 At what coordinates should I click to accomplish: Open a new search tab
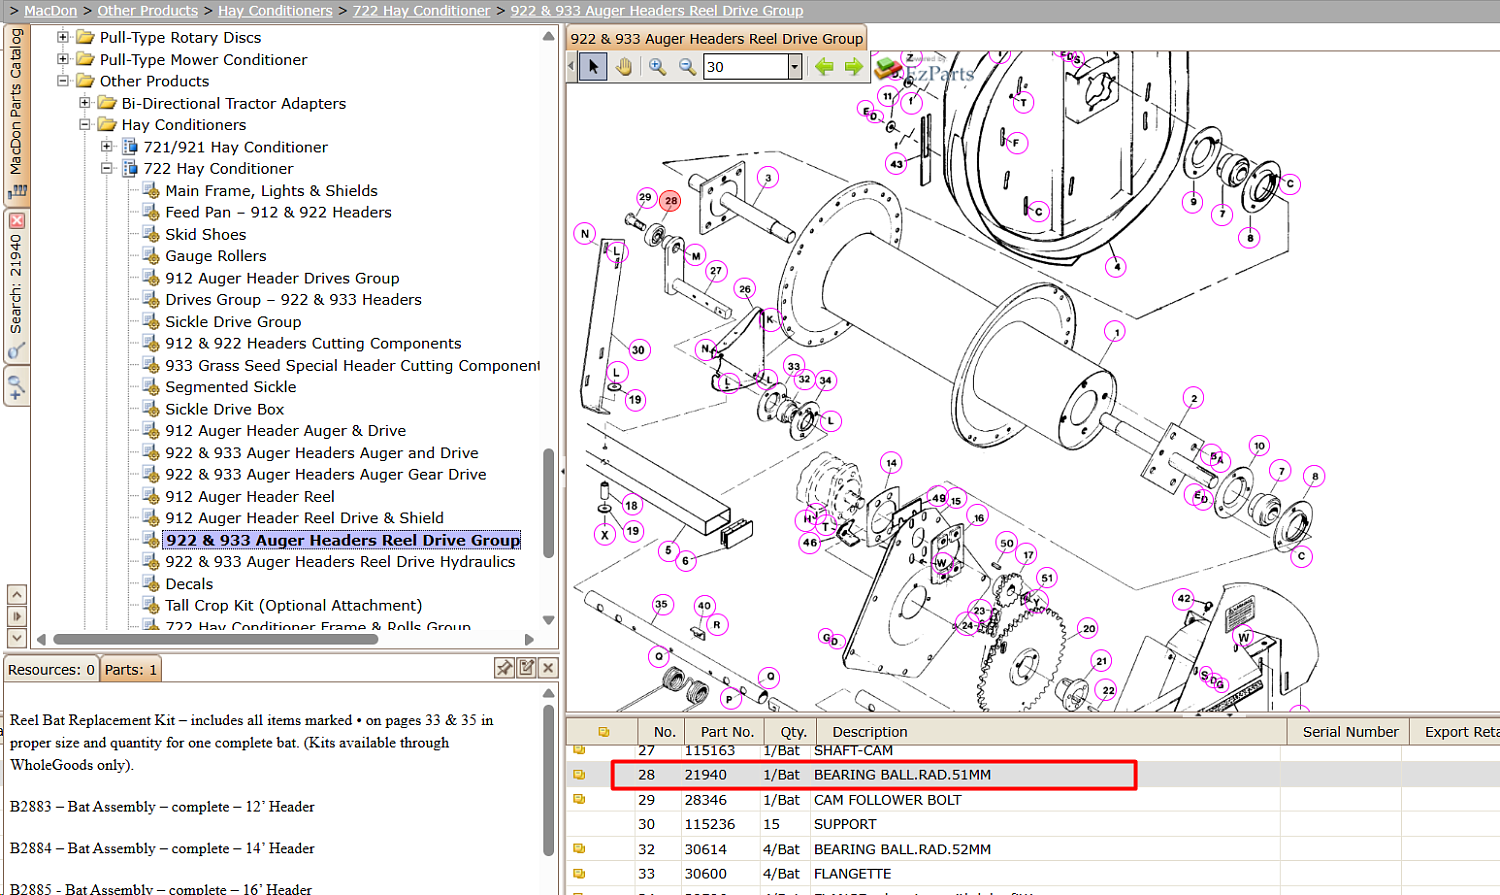tap(16, 386)
